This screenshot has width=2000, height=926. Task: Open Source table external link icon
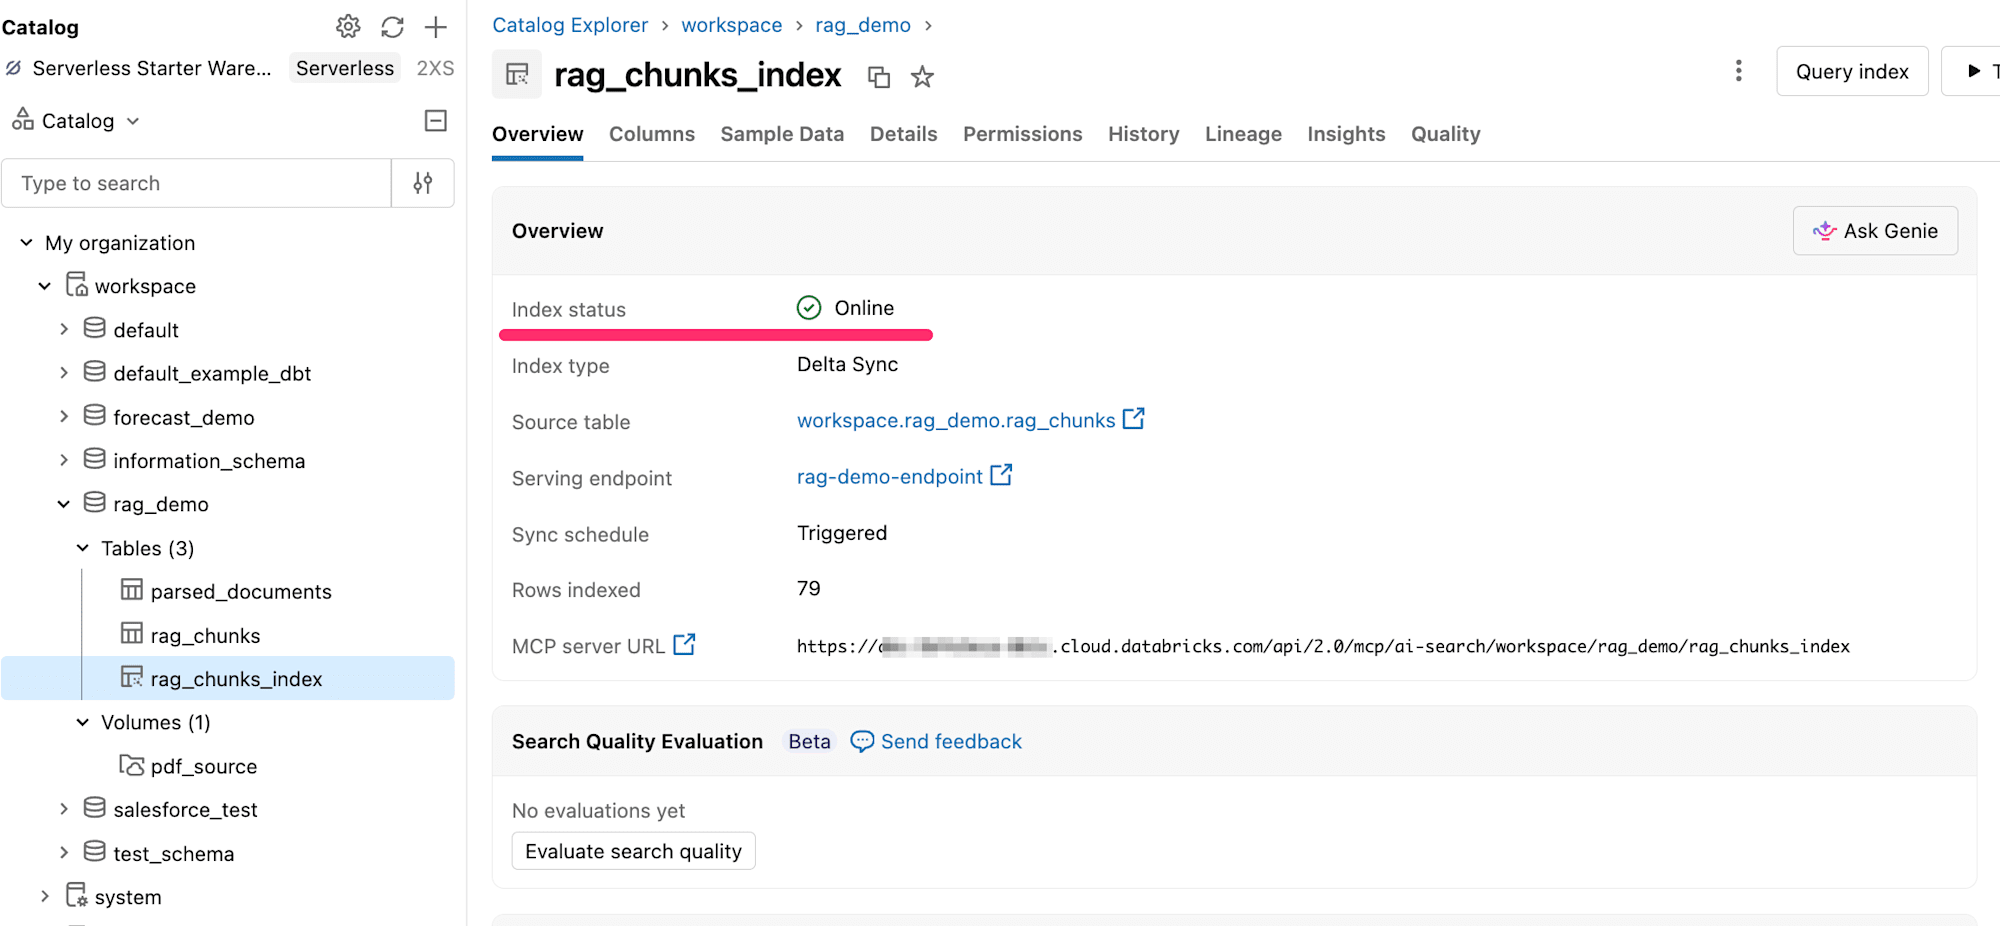coord(1133,419)
